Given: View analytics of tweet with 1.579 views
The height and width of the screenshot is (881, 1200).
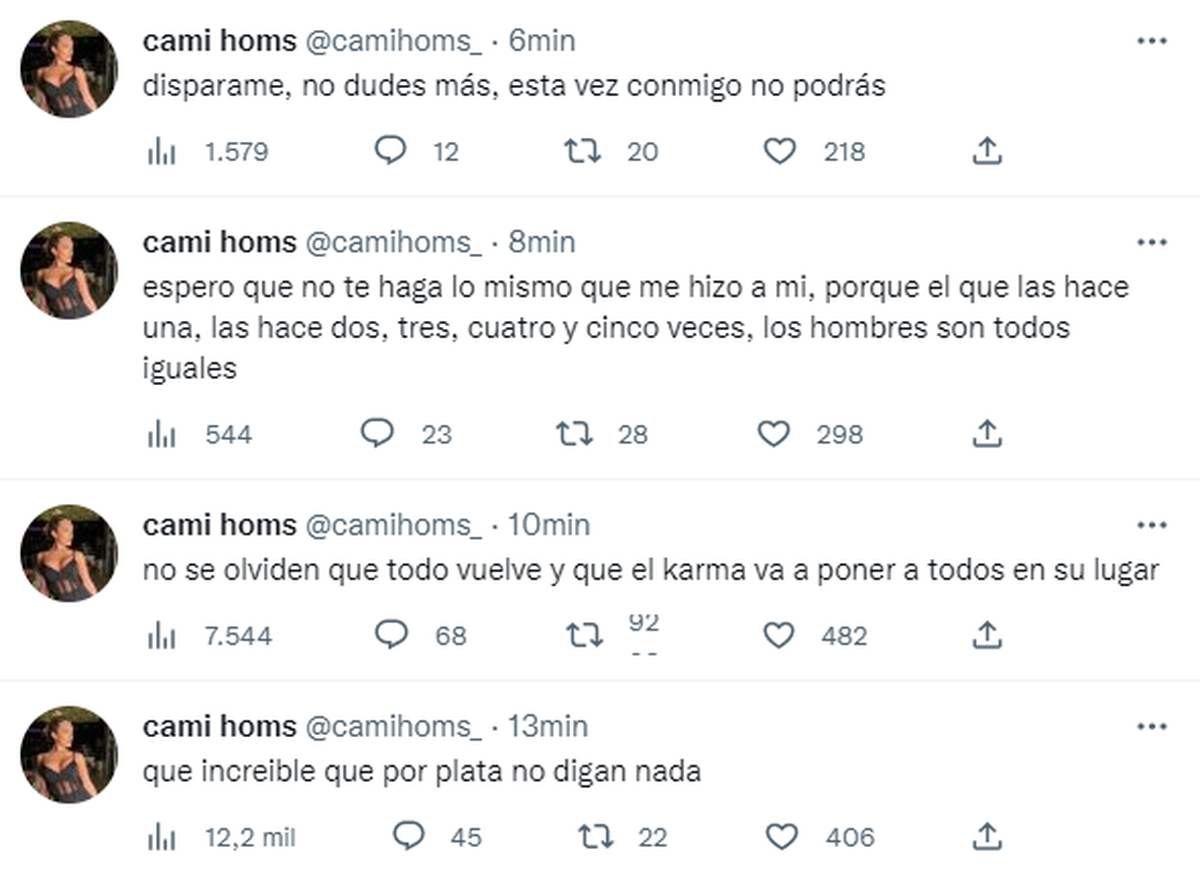Looking at the screenshot, I should (x=162, y=152).
